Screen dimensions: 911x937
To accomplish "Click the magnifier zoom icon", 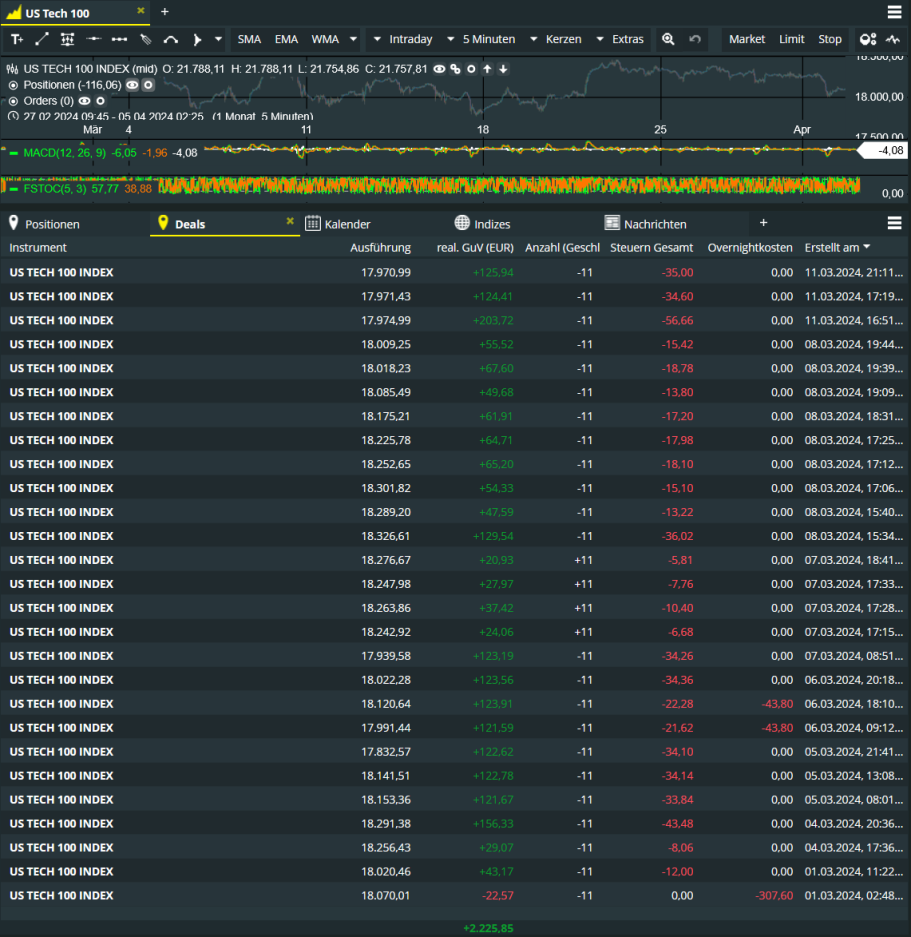I will point(668,39).
